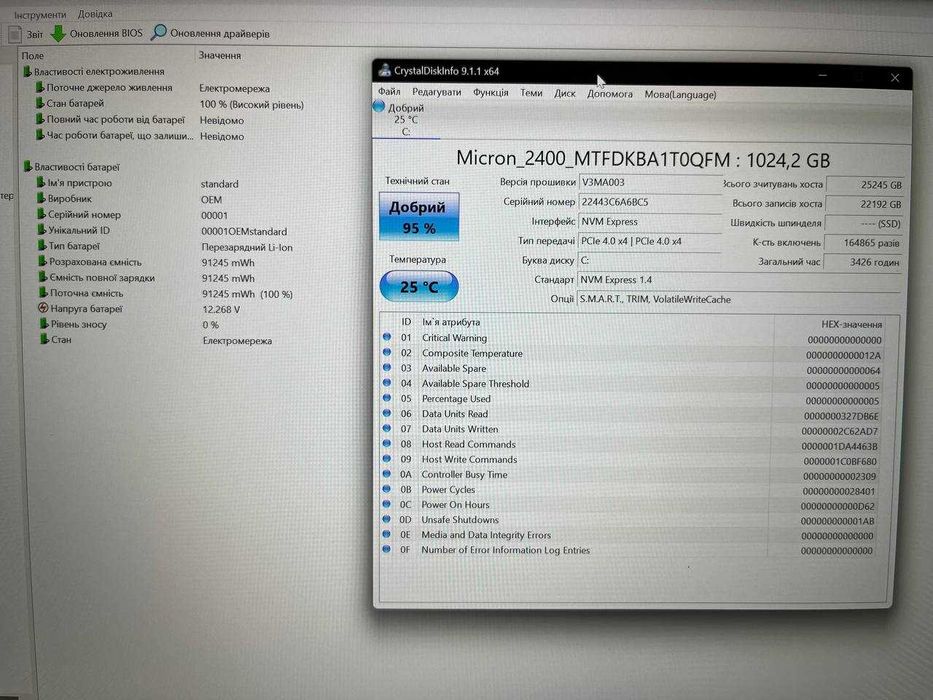Image resolution: width=933 pixels, height=700 pixels.
Task: Open the Функція menu
Action: [x=490, y=93]
